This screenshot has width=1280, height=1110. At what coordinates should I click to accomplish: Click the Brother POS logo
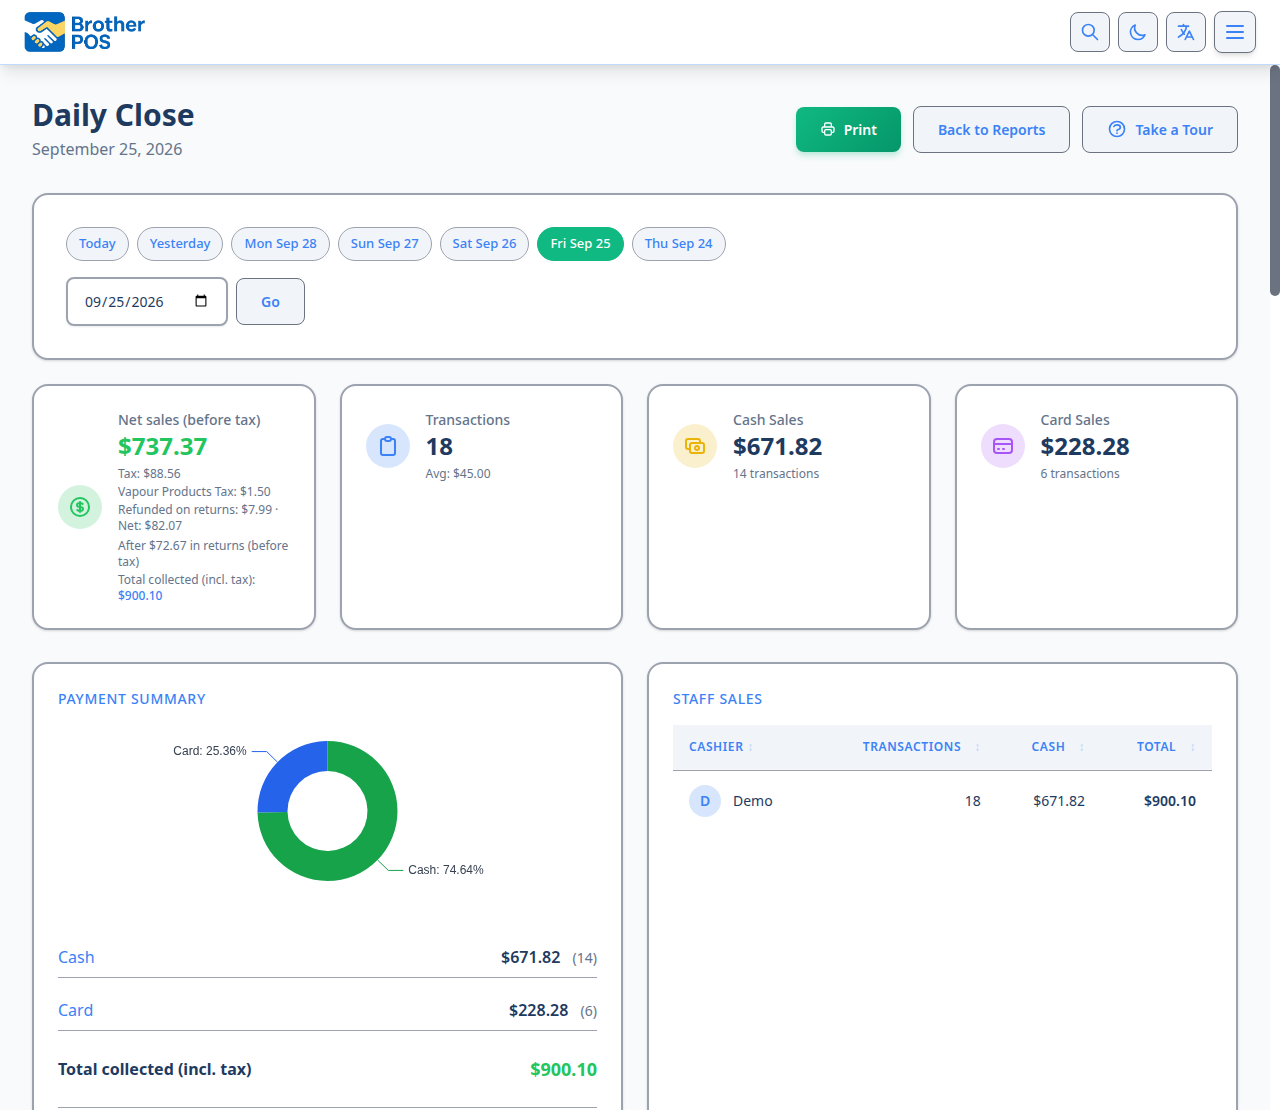85,32
